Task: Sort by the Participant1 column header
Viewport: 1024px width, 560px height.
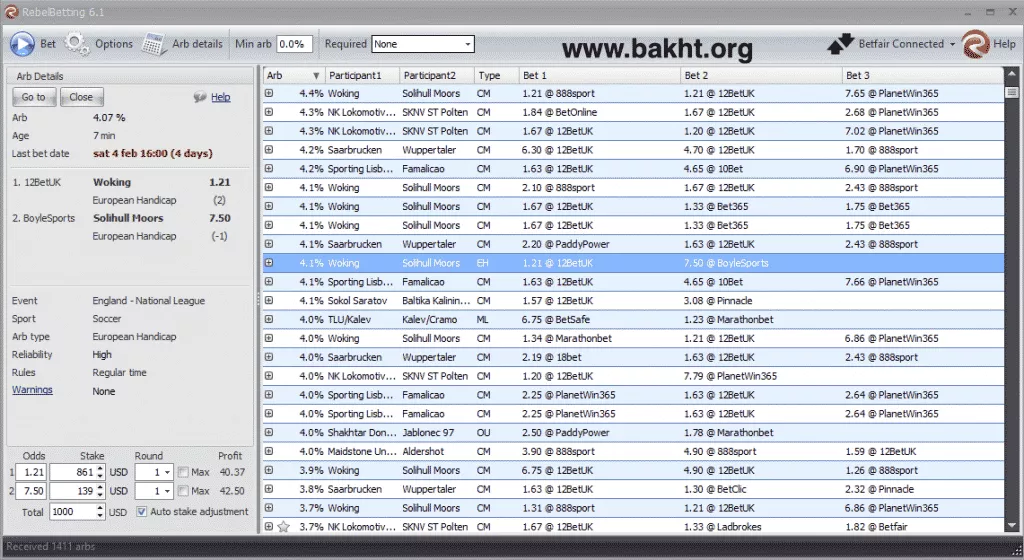Action: pyautogui.click(x=362, y=75)
